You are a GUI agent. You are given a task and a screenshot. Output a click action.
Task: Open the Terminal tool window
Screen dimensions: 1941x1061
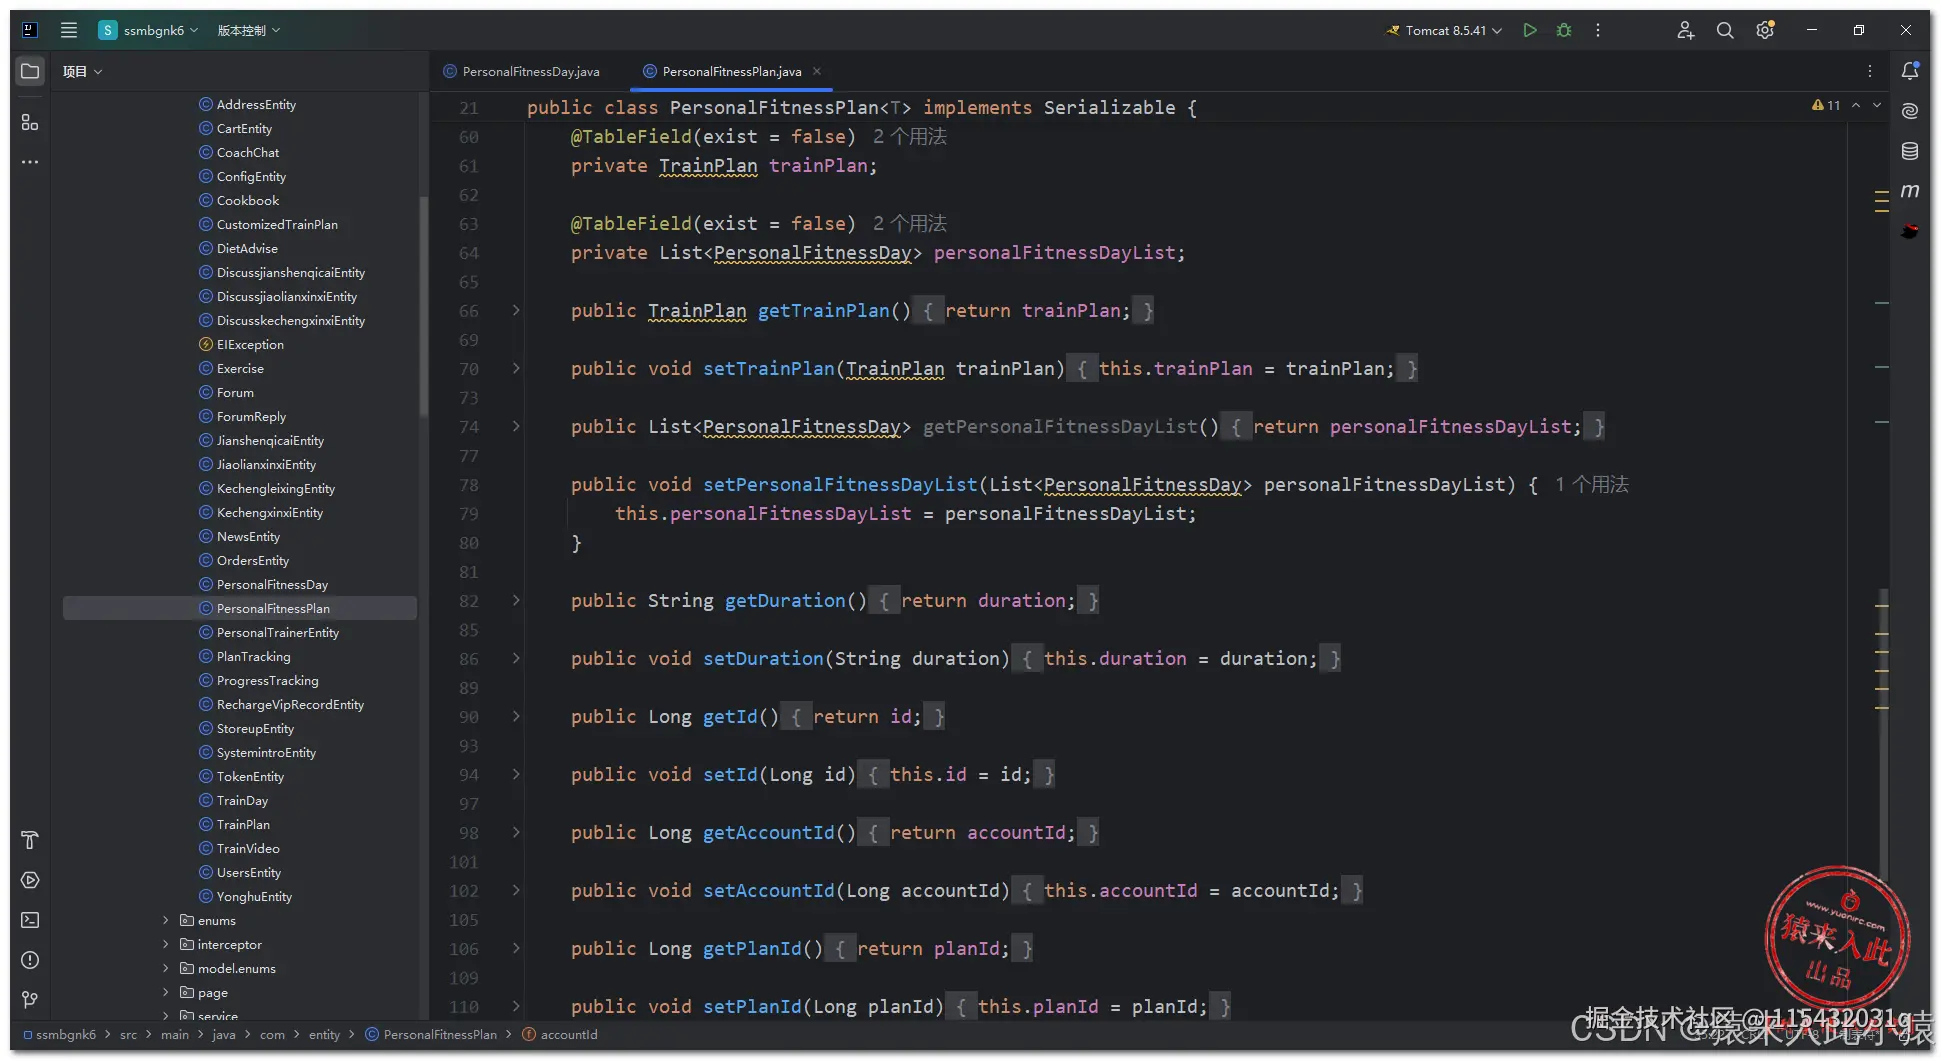[x=30, y=920]
